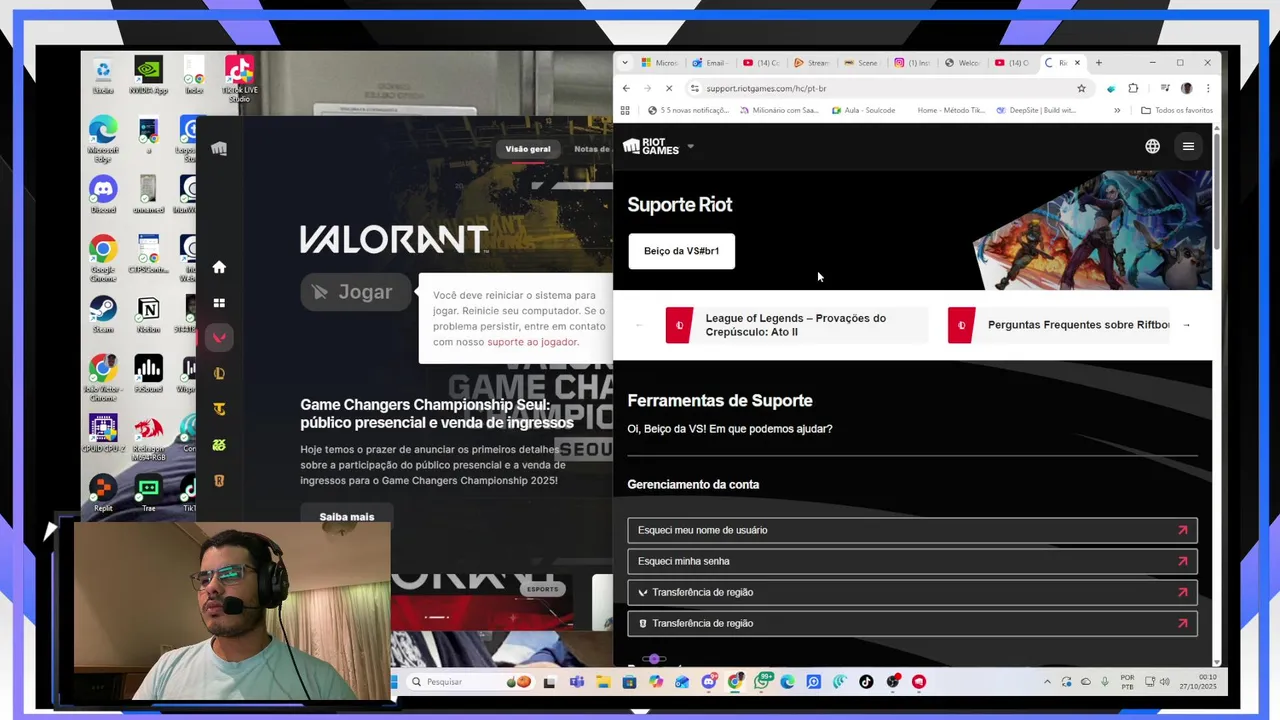1280x720 pixels.
Task: Switch to the Email Chrome tab
Action: (x=710, y=63)
